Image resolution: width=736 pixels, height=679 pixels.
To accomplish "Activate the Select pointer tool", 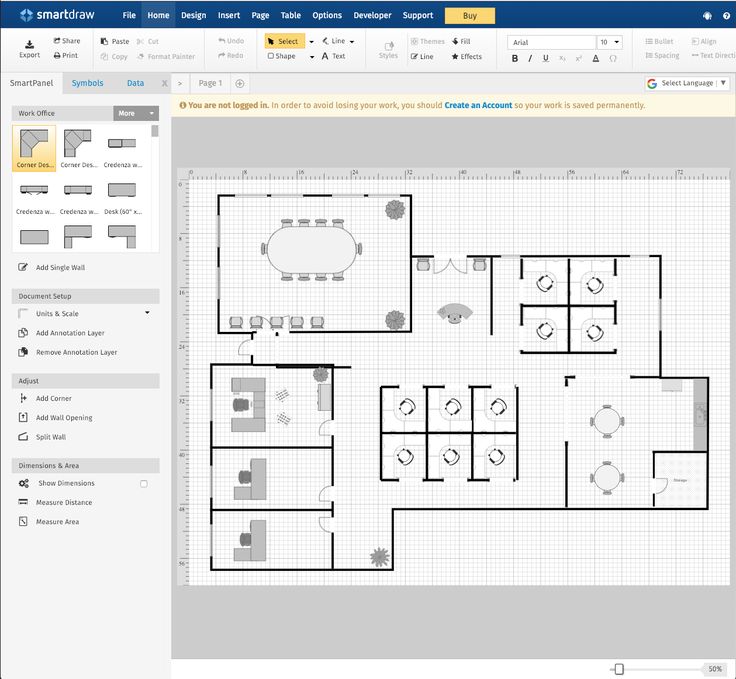I will tap(283, 41).
